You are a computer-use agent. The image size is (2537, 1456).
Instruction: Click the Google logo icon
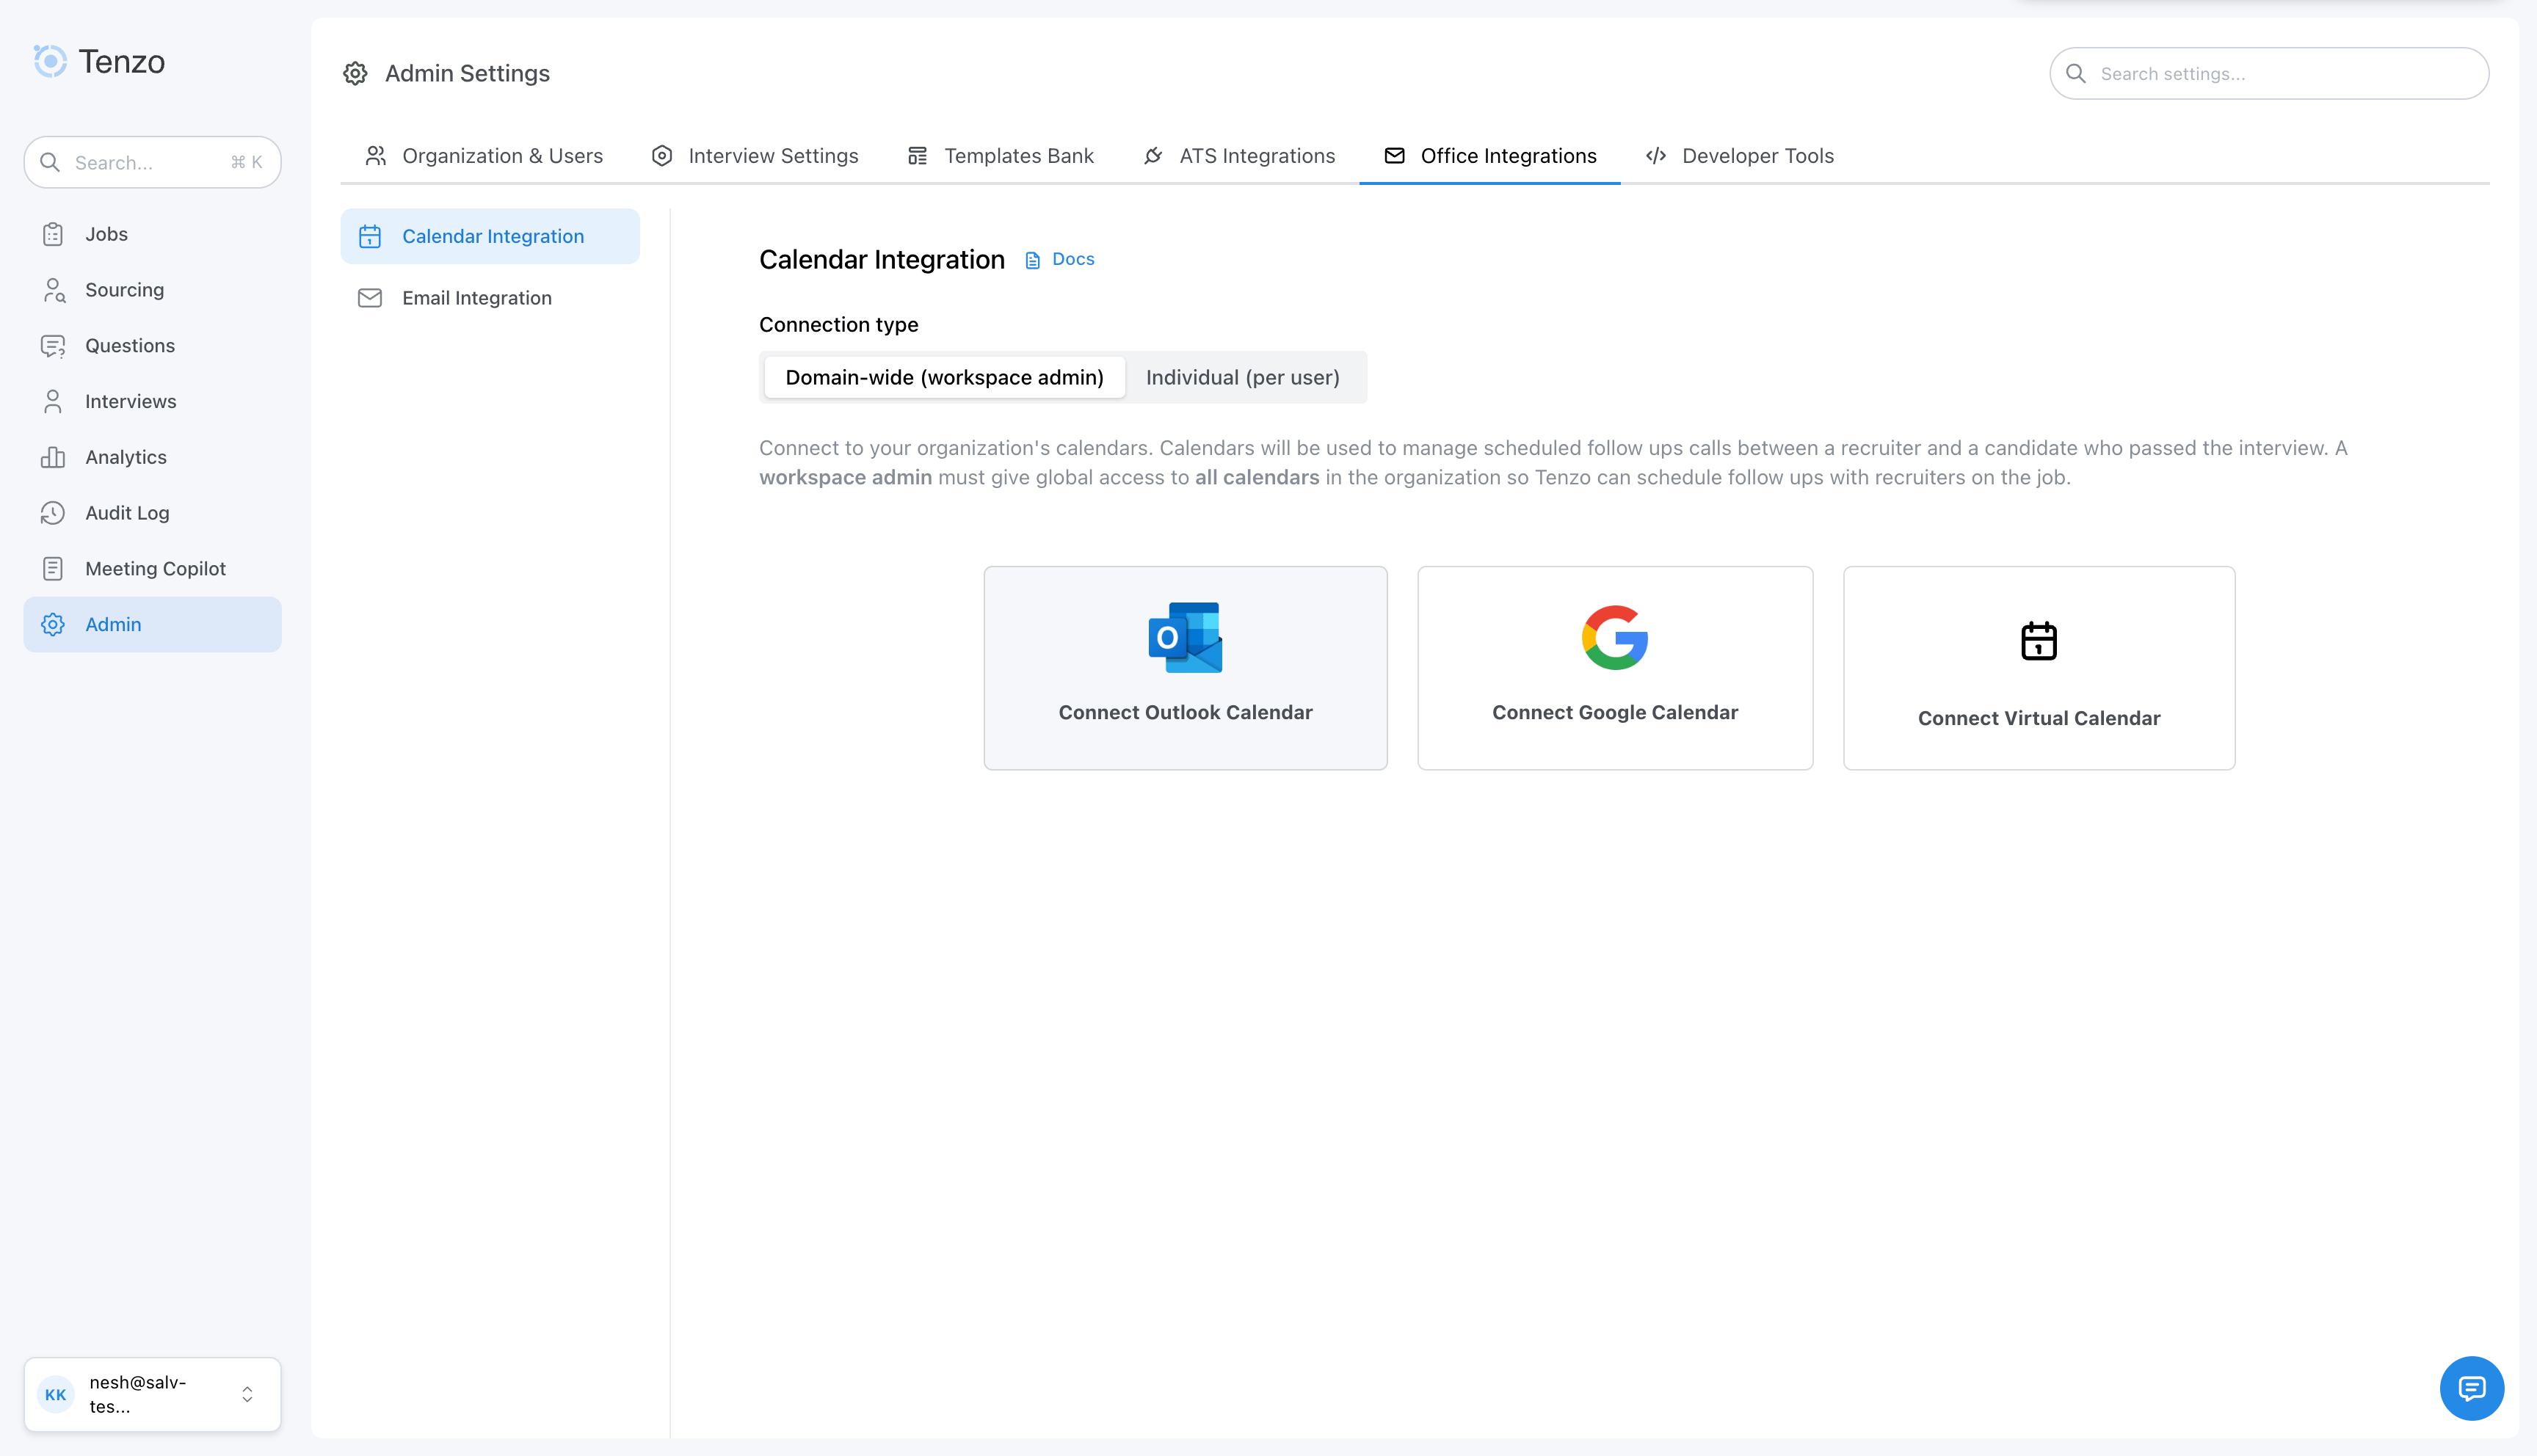coord(1615,638)
